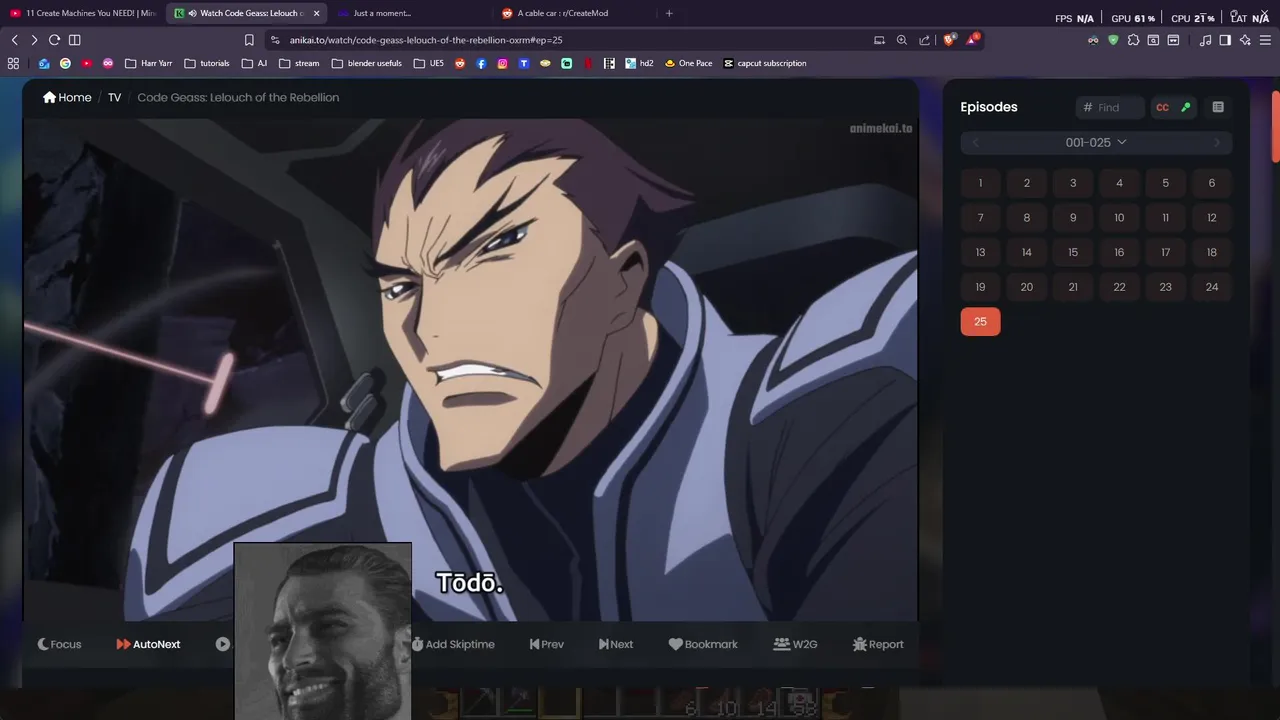Go to previous episode with Prev
The height and width of the screenshot is (720, 1280).
[x=546, y=644]
